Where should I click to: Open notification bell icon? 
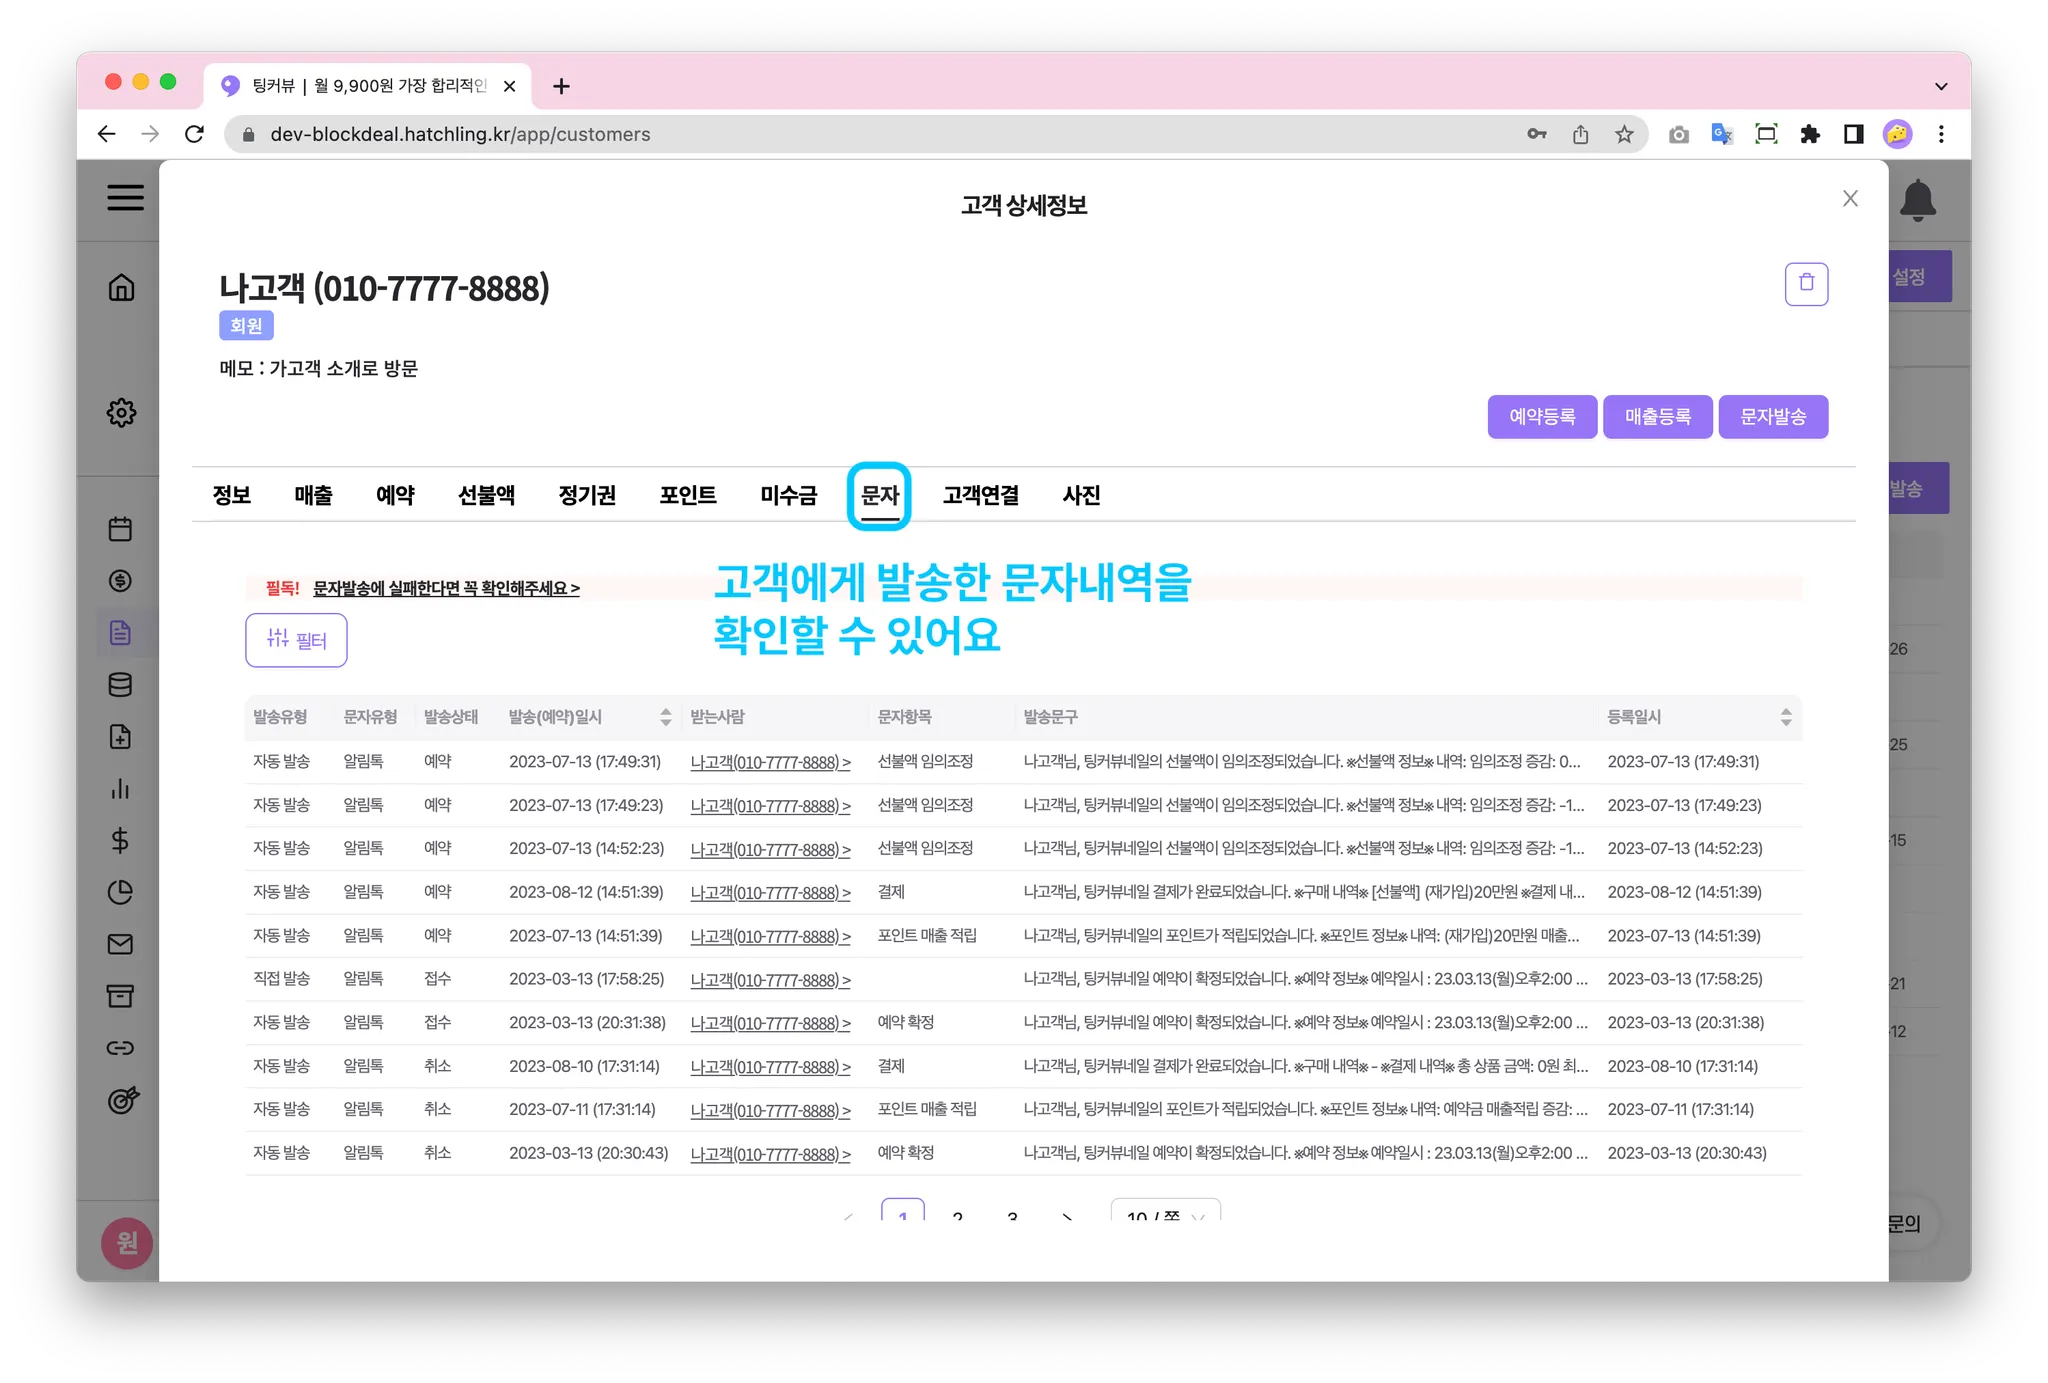(x=1917, y=200)
